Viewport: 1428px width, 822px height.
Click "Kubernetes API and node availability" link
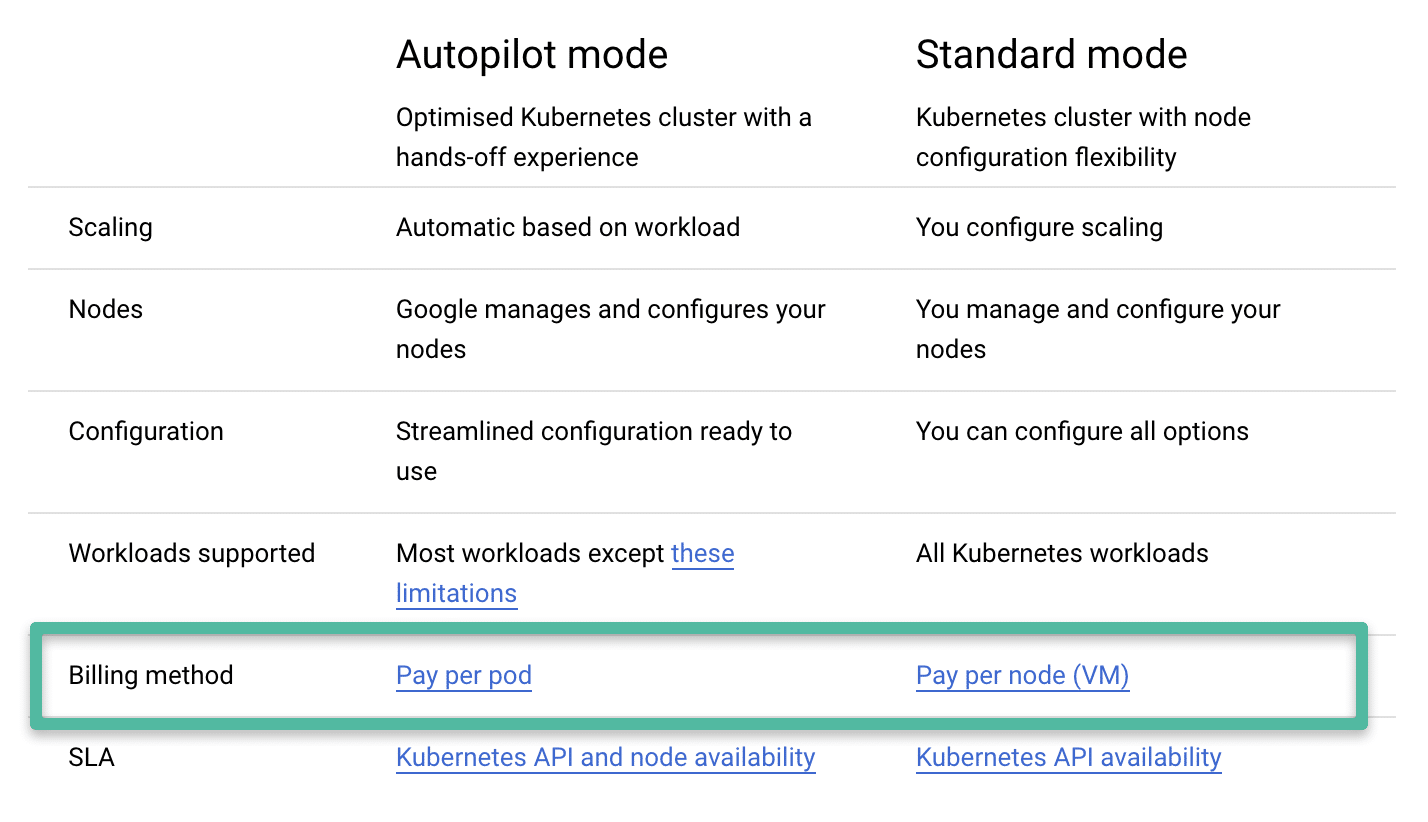pos(605,757)
